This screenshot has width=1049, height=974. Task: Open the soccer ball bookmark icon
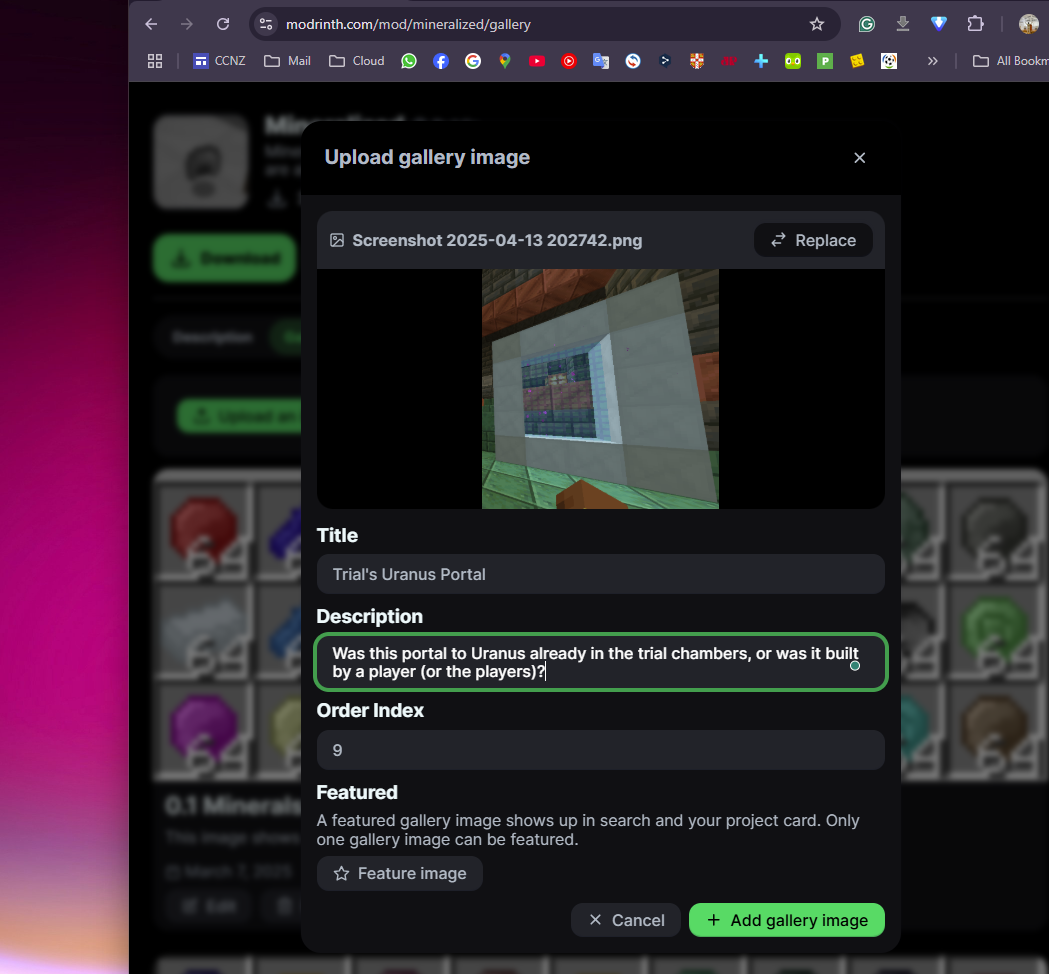[x=889, y=61]
